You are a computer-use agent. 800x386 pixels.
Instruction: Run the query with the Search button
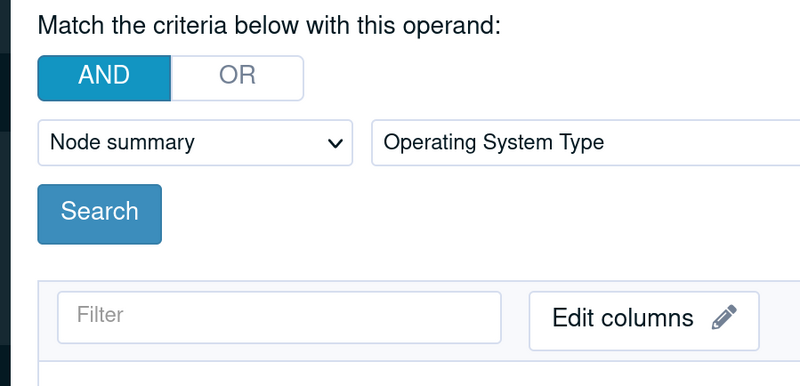click(x=99, y=214)
